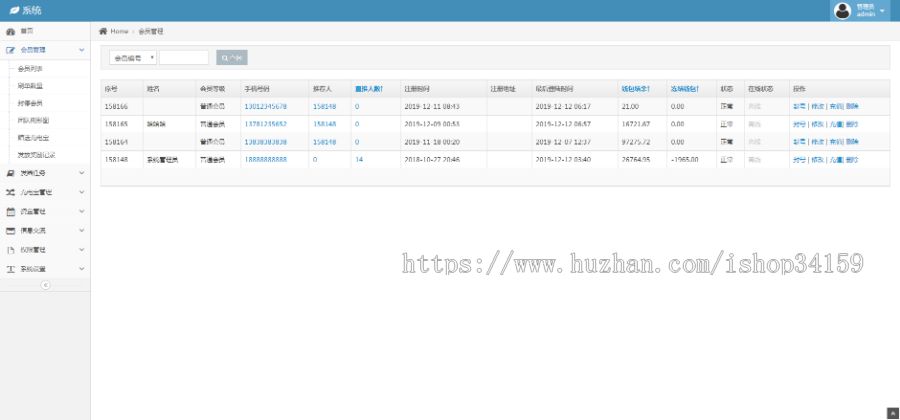This screenshot has height=420, width=900.
Task: Click last login time 2019-12-07 12:37
Action: tap(563, 142)
